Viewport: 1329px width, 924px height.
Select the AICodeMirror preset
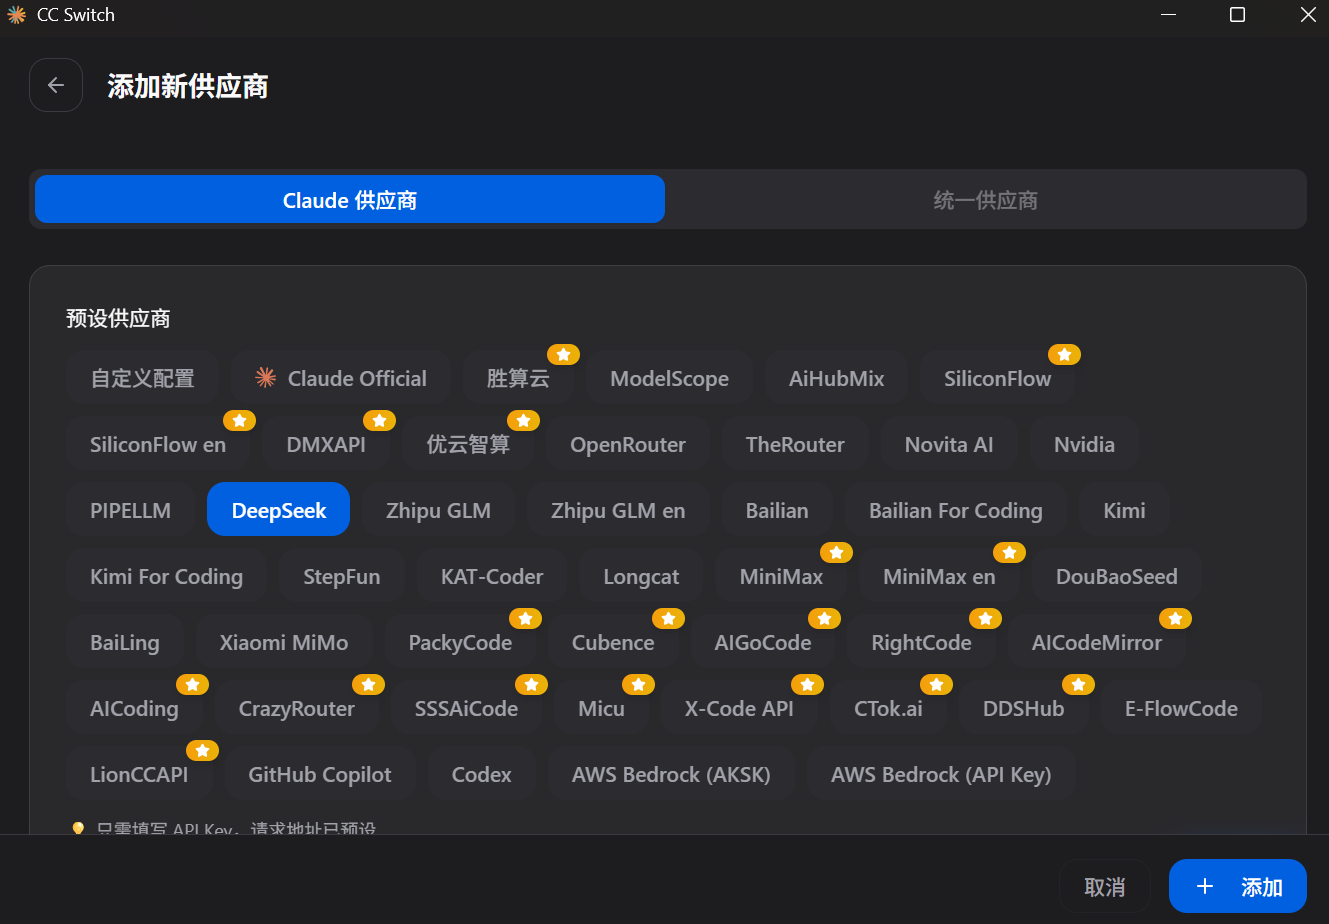(x=1097, y=642)
